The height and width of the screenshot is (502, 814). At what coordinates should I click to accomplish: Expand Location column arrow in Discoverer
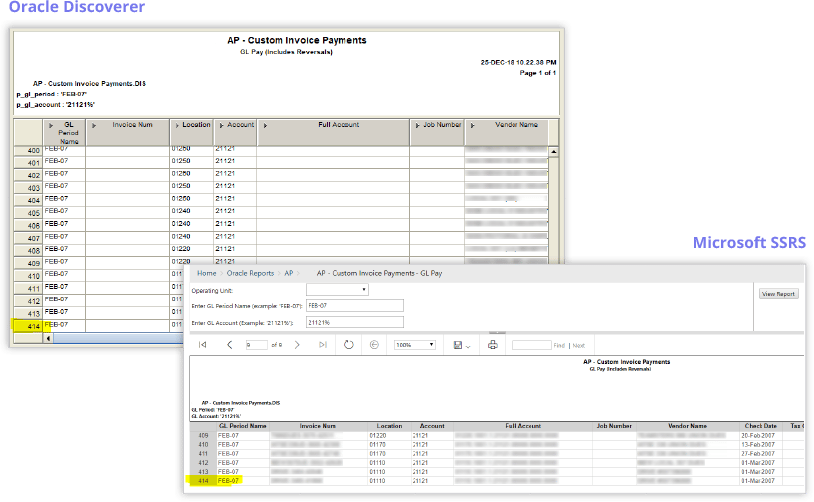coord(177,126)
